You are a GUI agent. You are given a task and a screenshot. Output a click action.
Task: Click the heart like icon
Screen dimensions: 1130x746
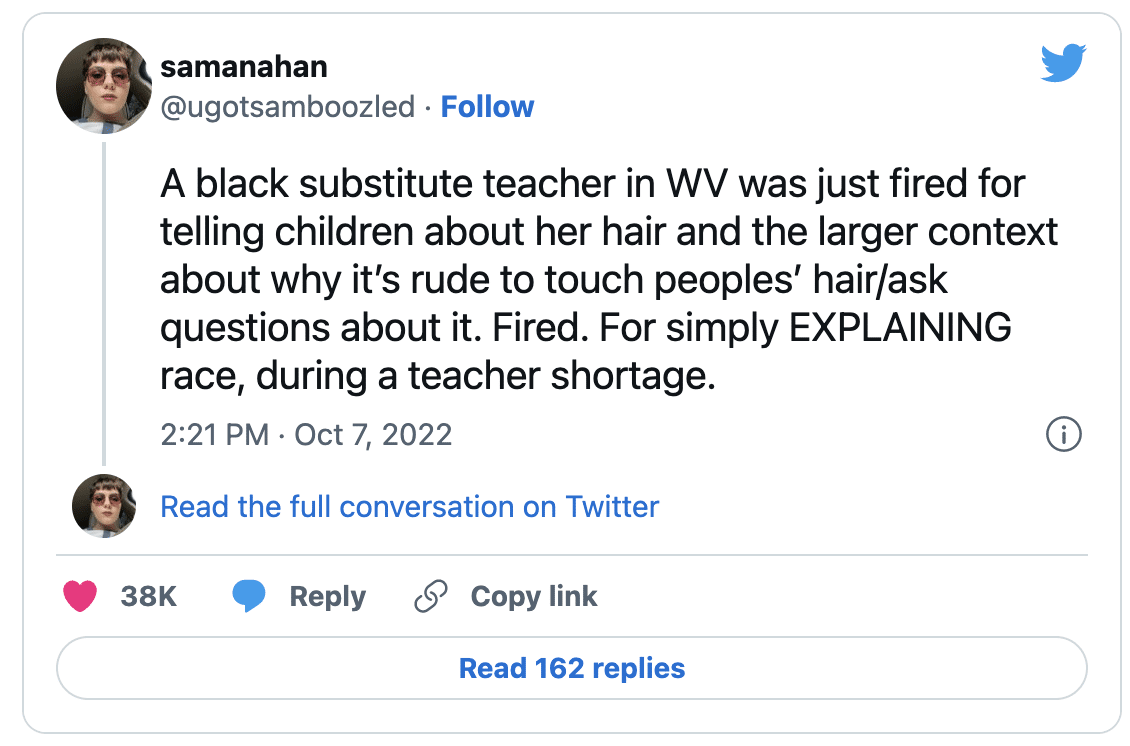click(x=80, y=597)
